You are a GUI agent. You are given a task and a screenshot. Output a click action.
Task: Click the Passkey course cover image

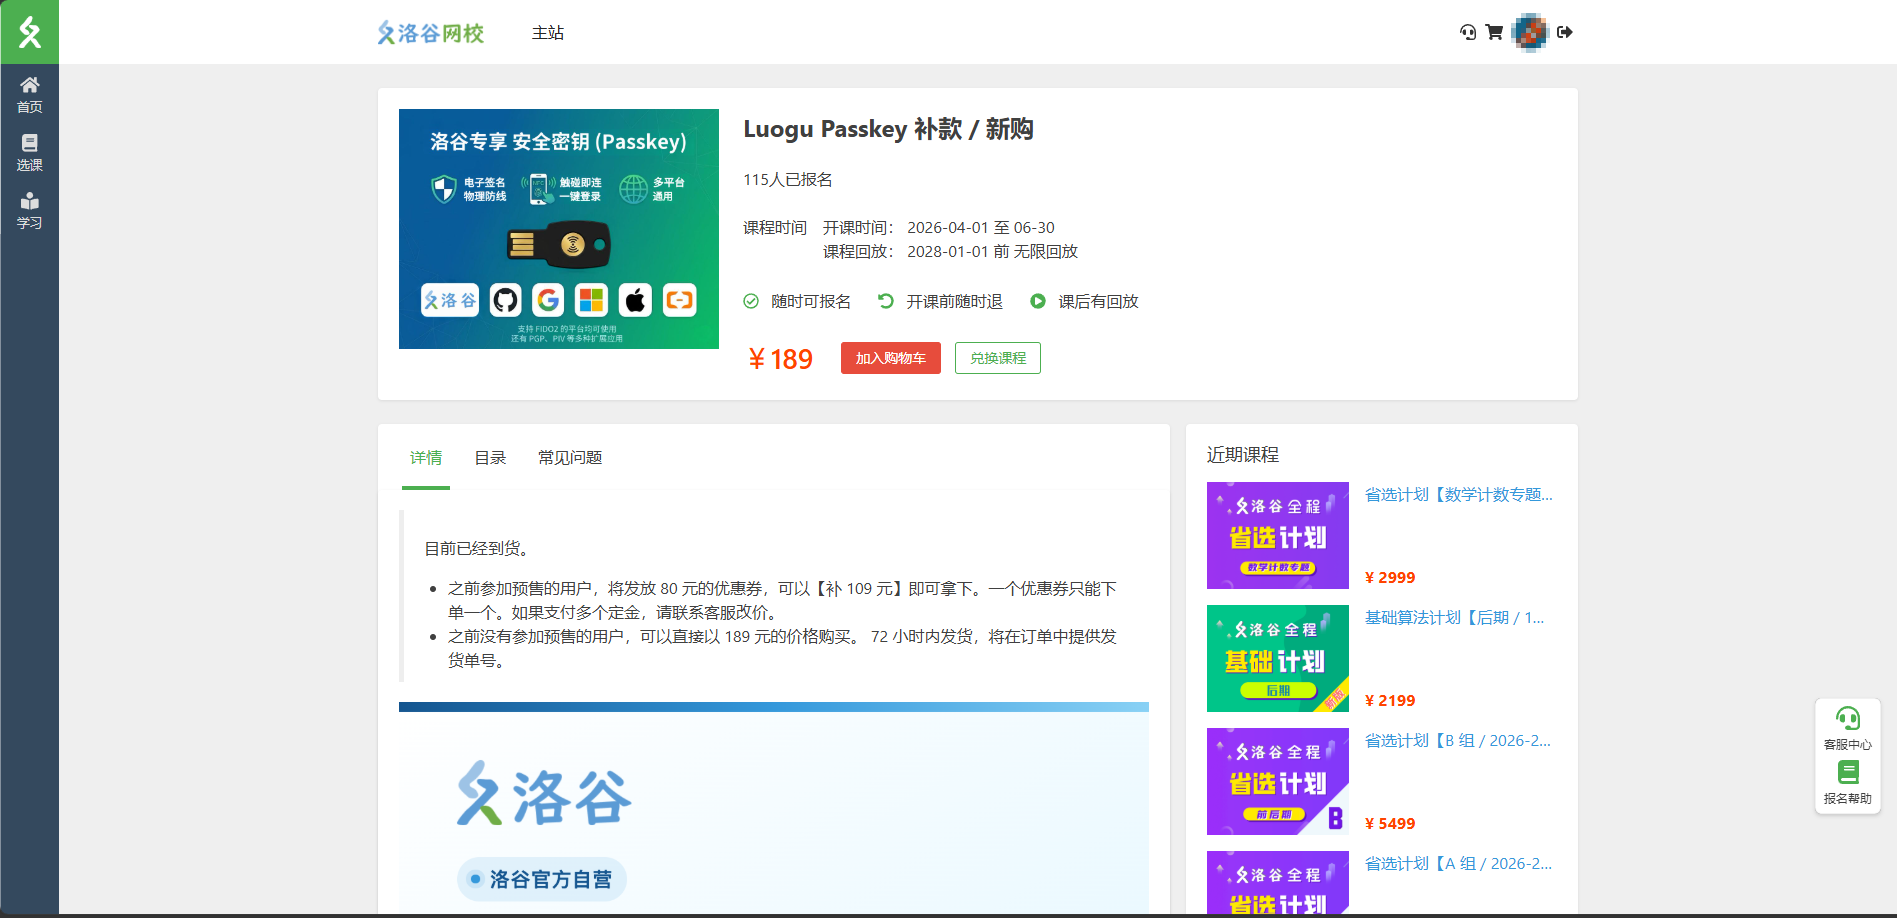[559, 229]
